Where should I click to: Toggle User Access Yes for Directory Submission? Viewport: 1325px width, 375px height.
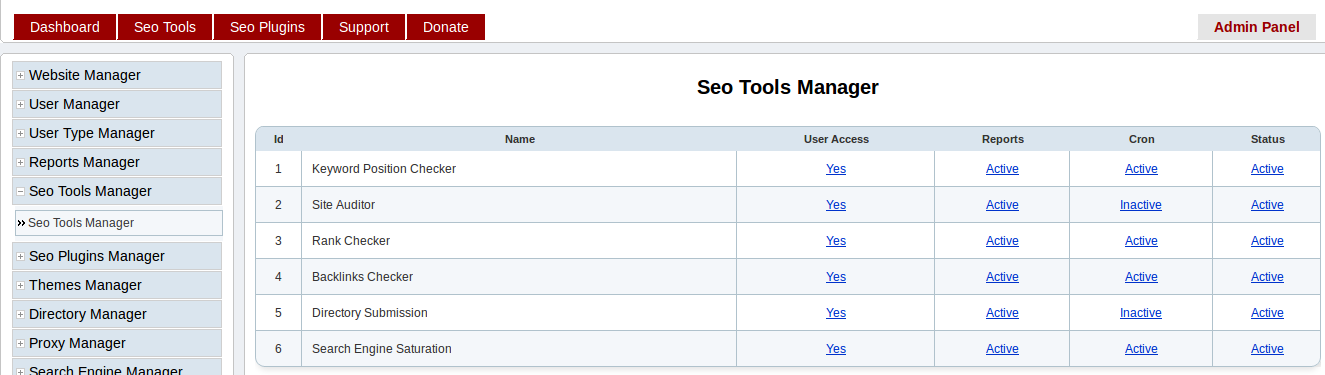click(x=836, y=313)
